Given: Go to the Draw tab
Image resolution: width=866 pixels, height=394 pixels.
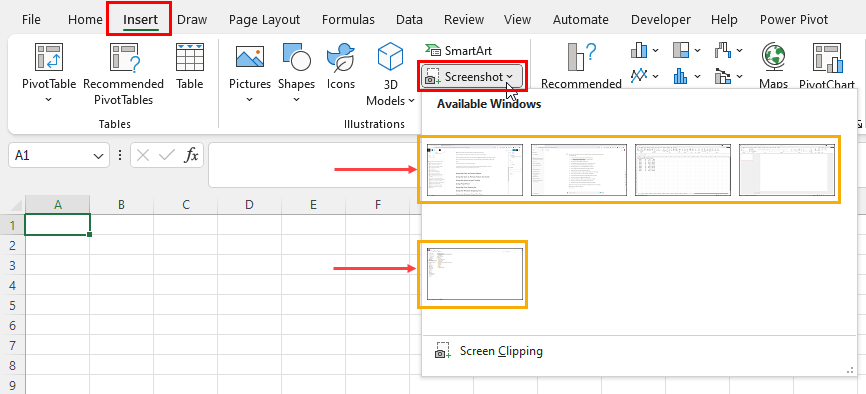Looking at the screenshot, I should (x=192, y=20).
